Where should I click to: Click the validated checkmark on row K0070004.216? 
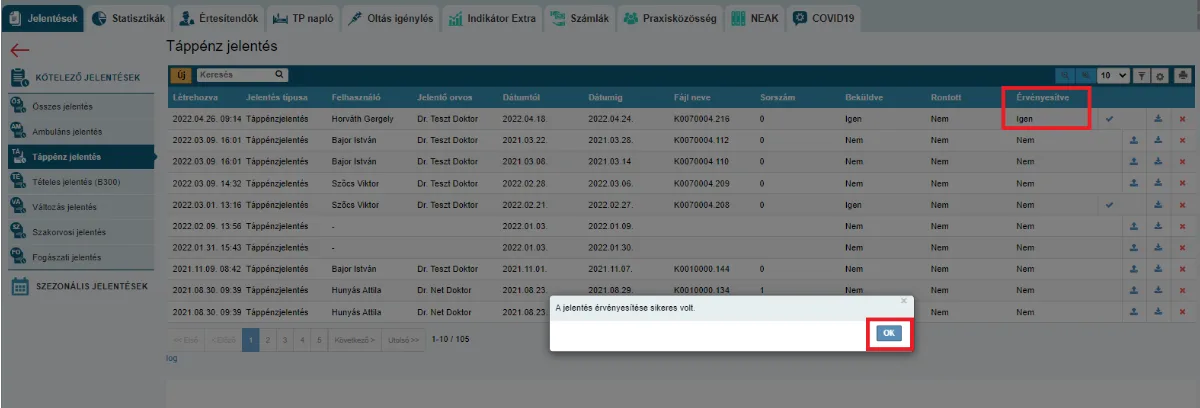point(1109,118)
